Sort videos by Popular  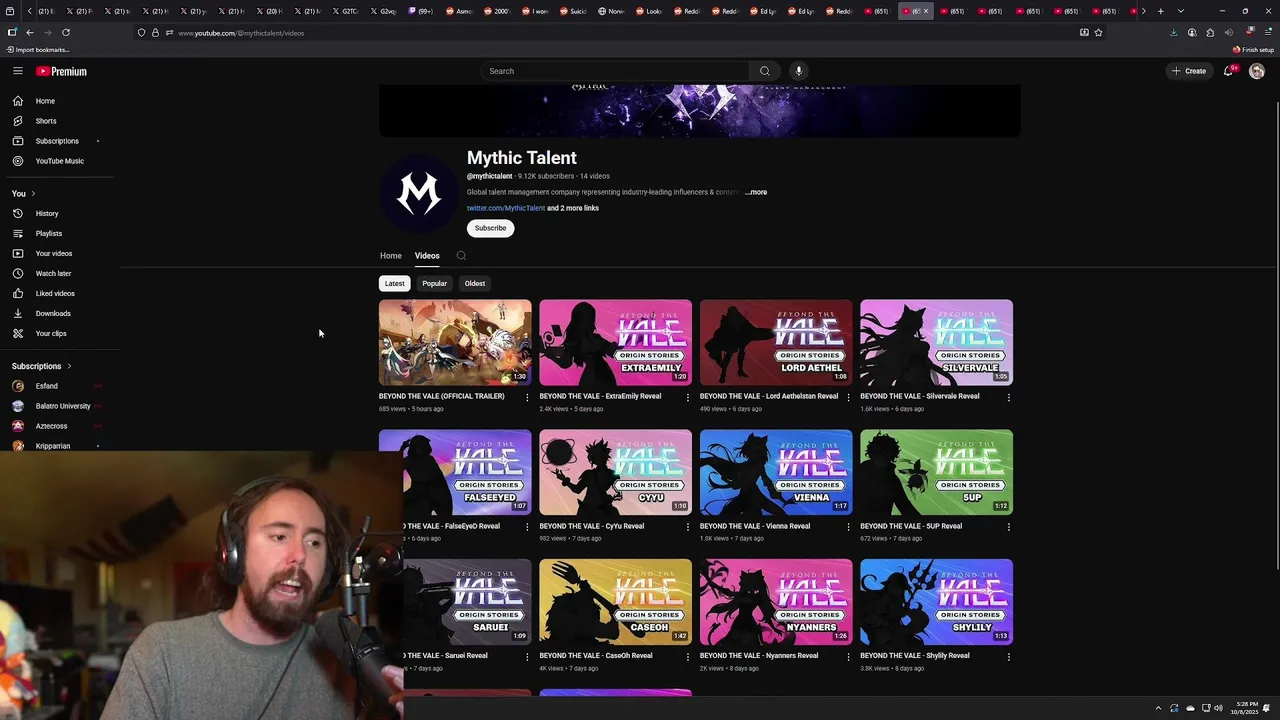coord(434,283)
